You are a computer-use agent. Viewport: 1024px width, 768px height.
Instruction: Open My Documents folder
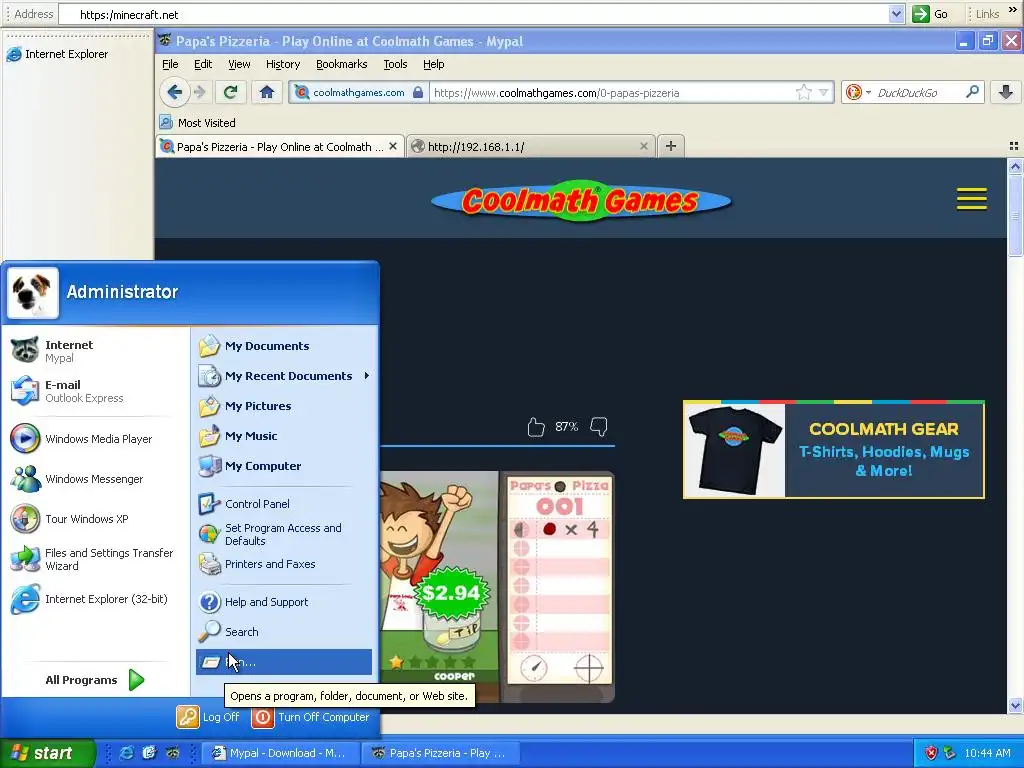click(x=284, y=345)
